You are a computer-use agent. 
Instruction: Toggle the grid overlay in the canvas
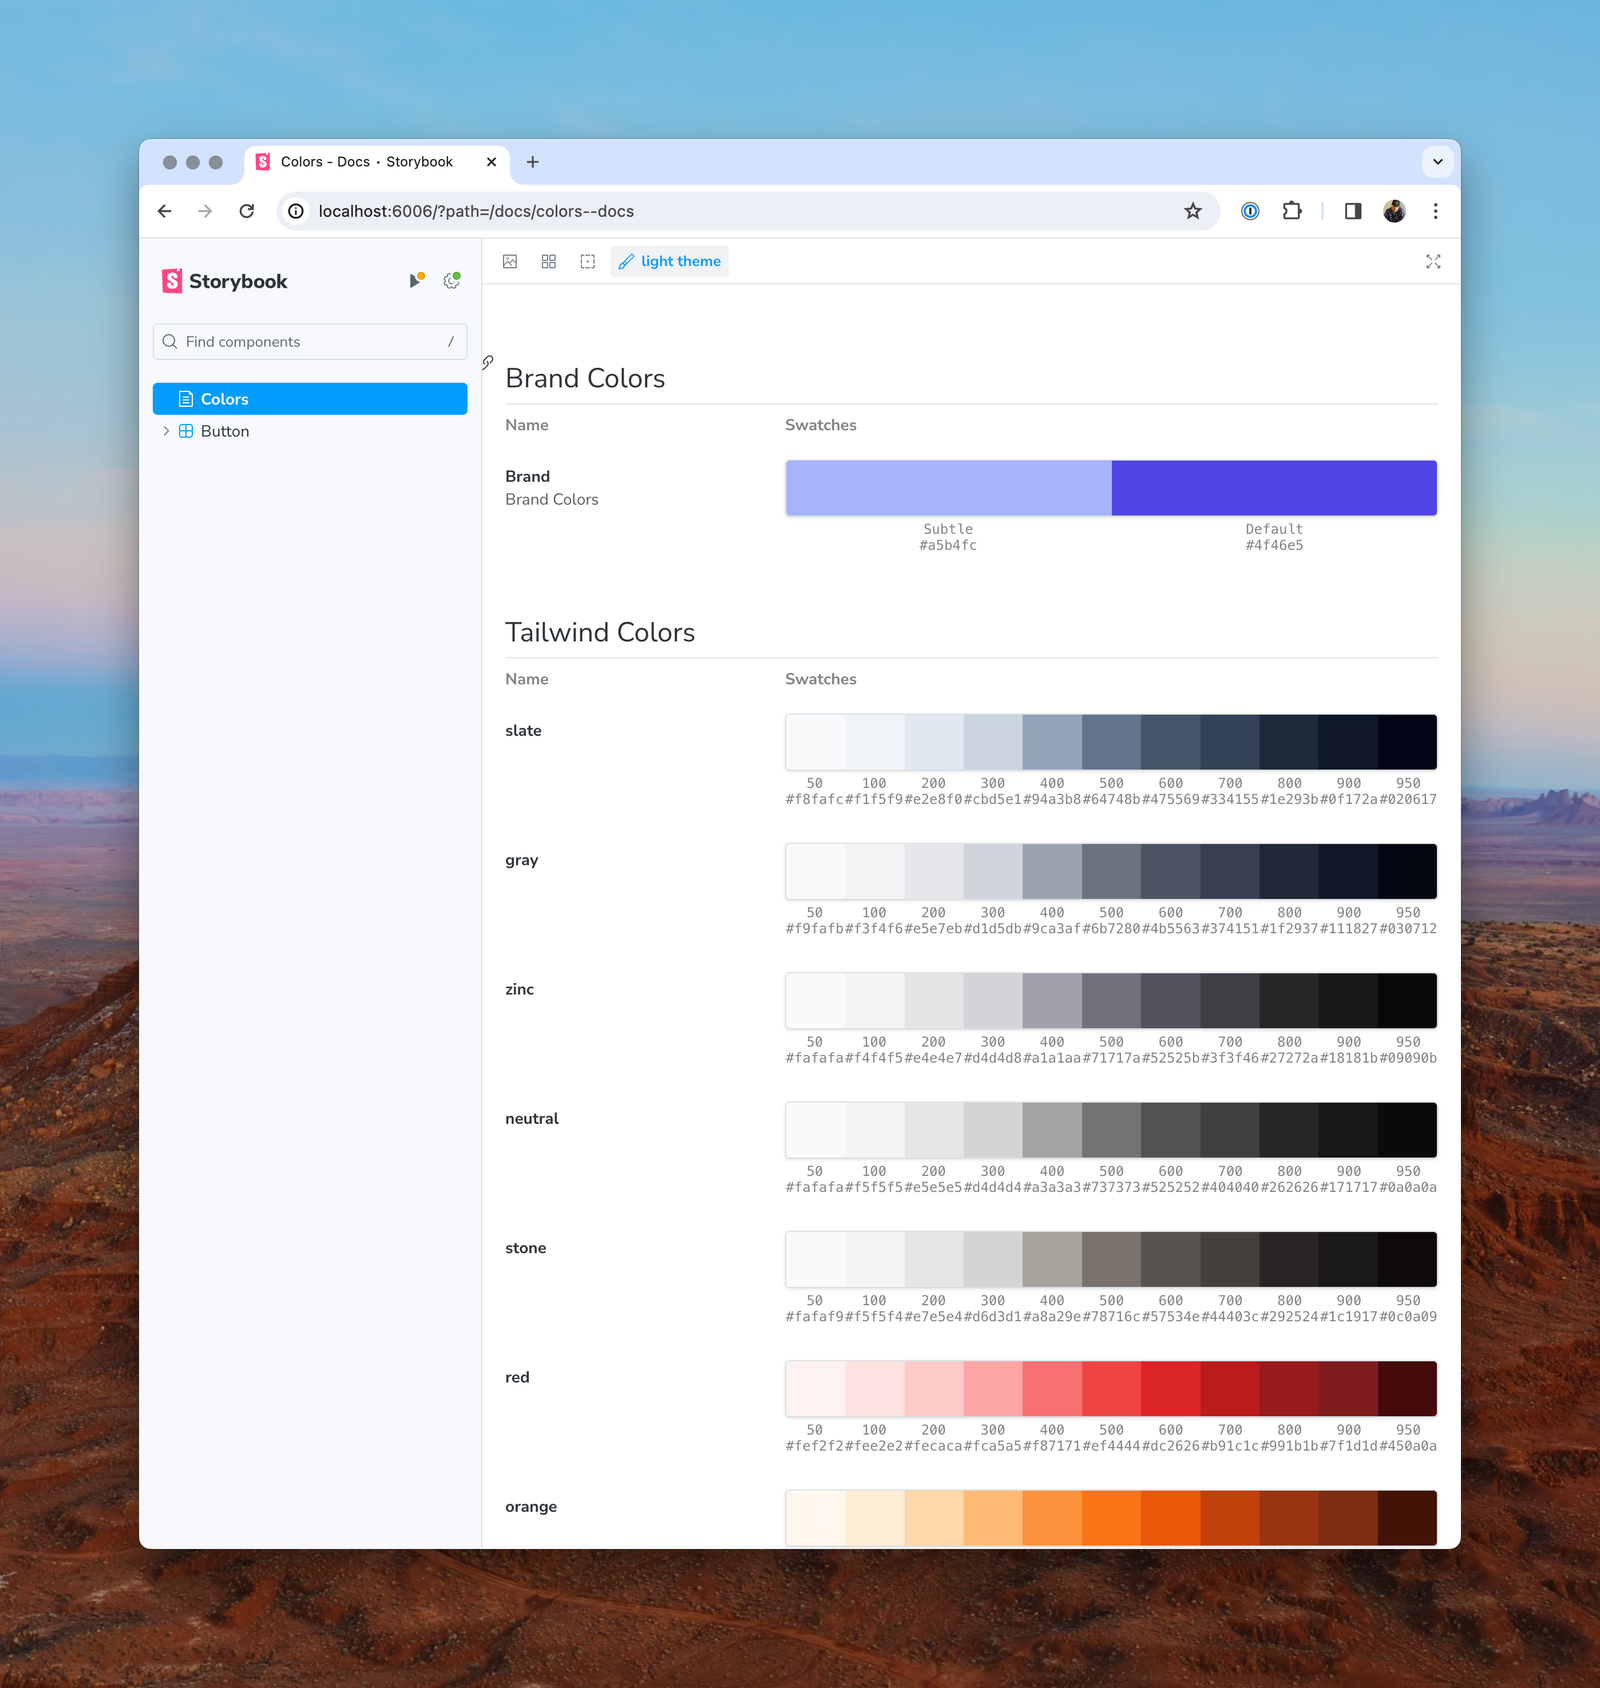548,261
